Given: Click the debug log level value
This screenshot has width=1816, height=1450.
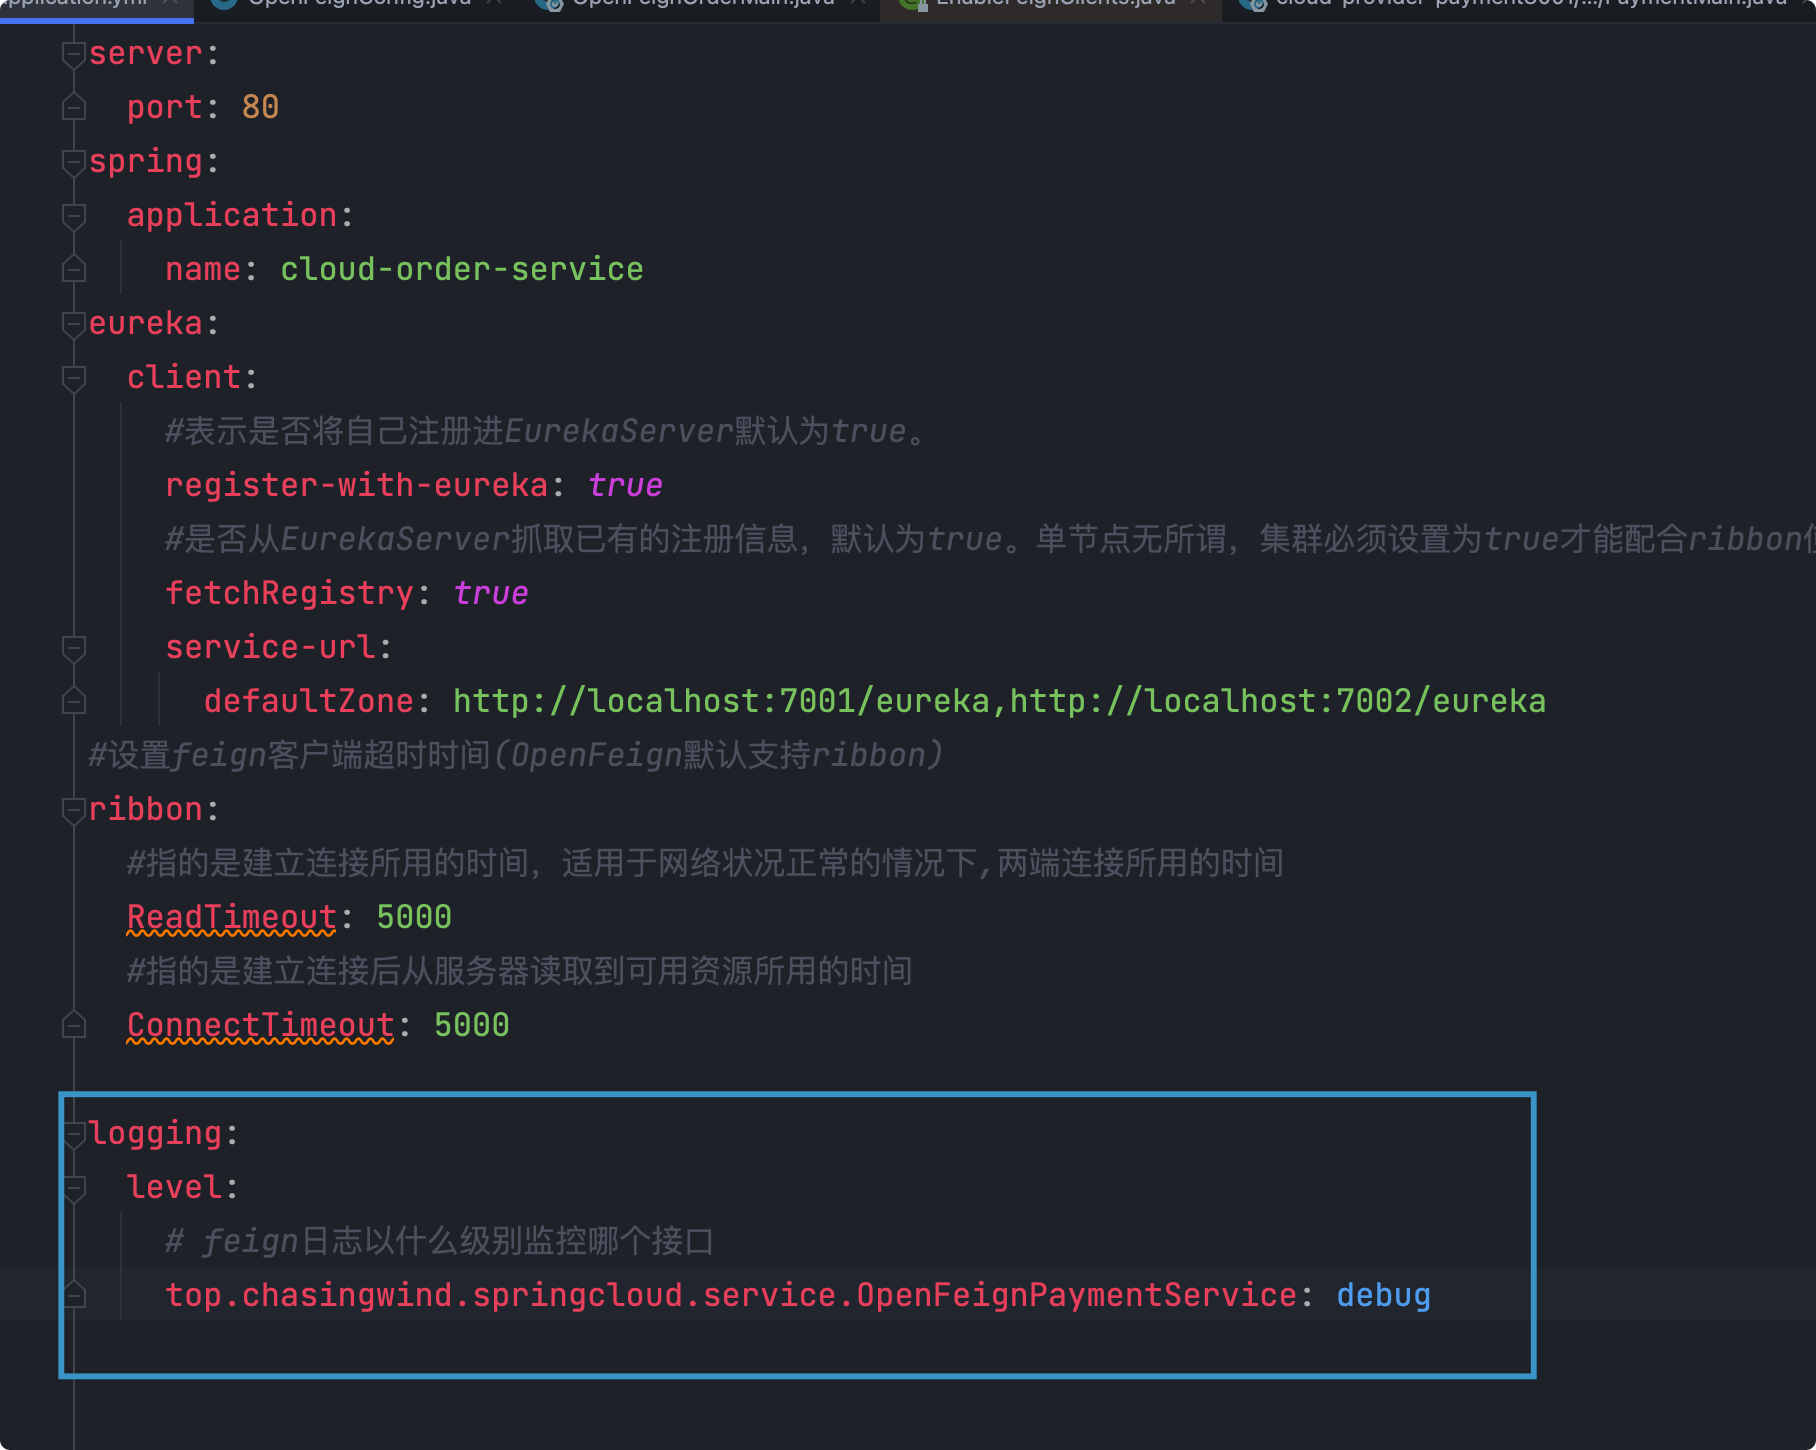Looking at the screenshot, I should (1384, 1296).
